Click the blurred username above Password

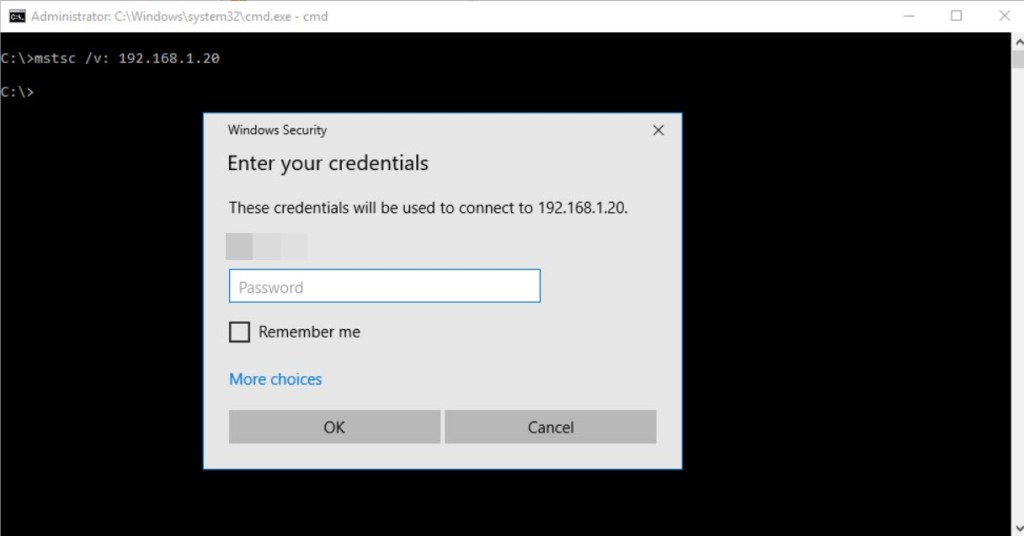(x=266, y=246)
